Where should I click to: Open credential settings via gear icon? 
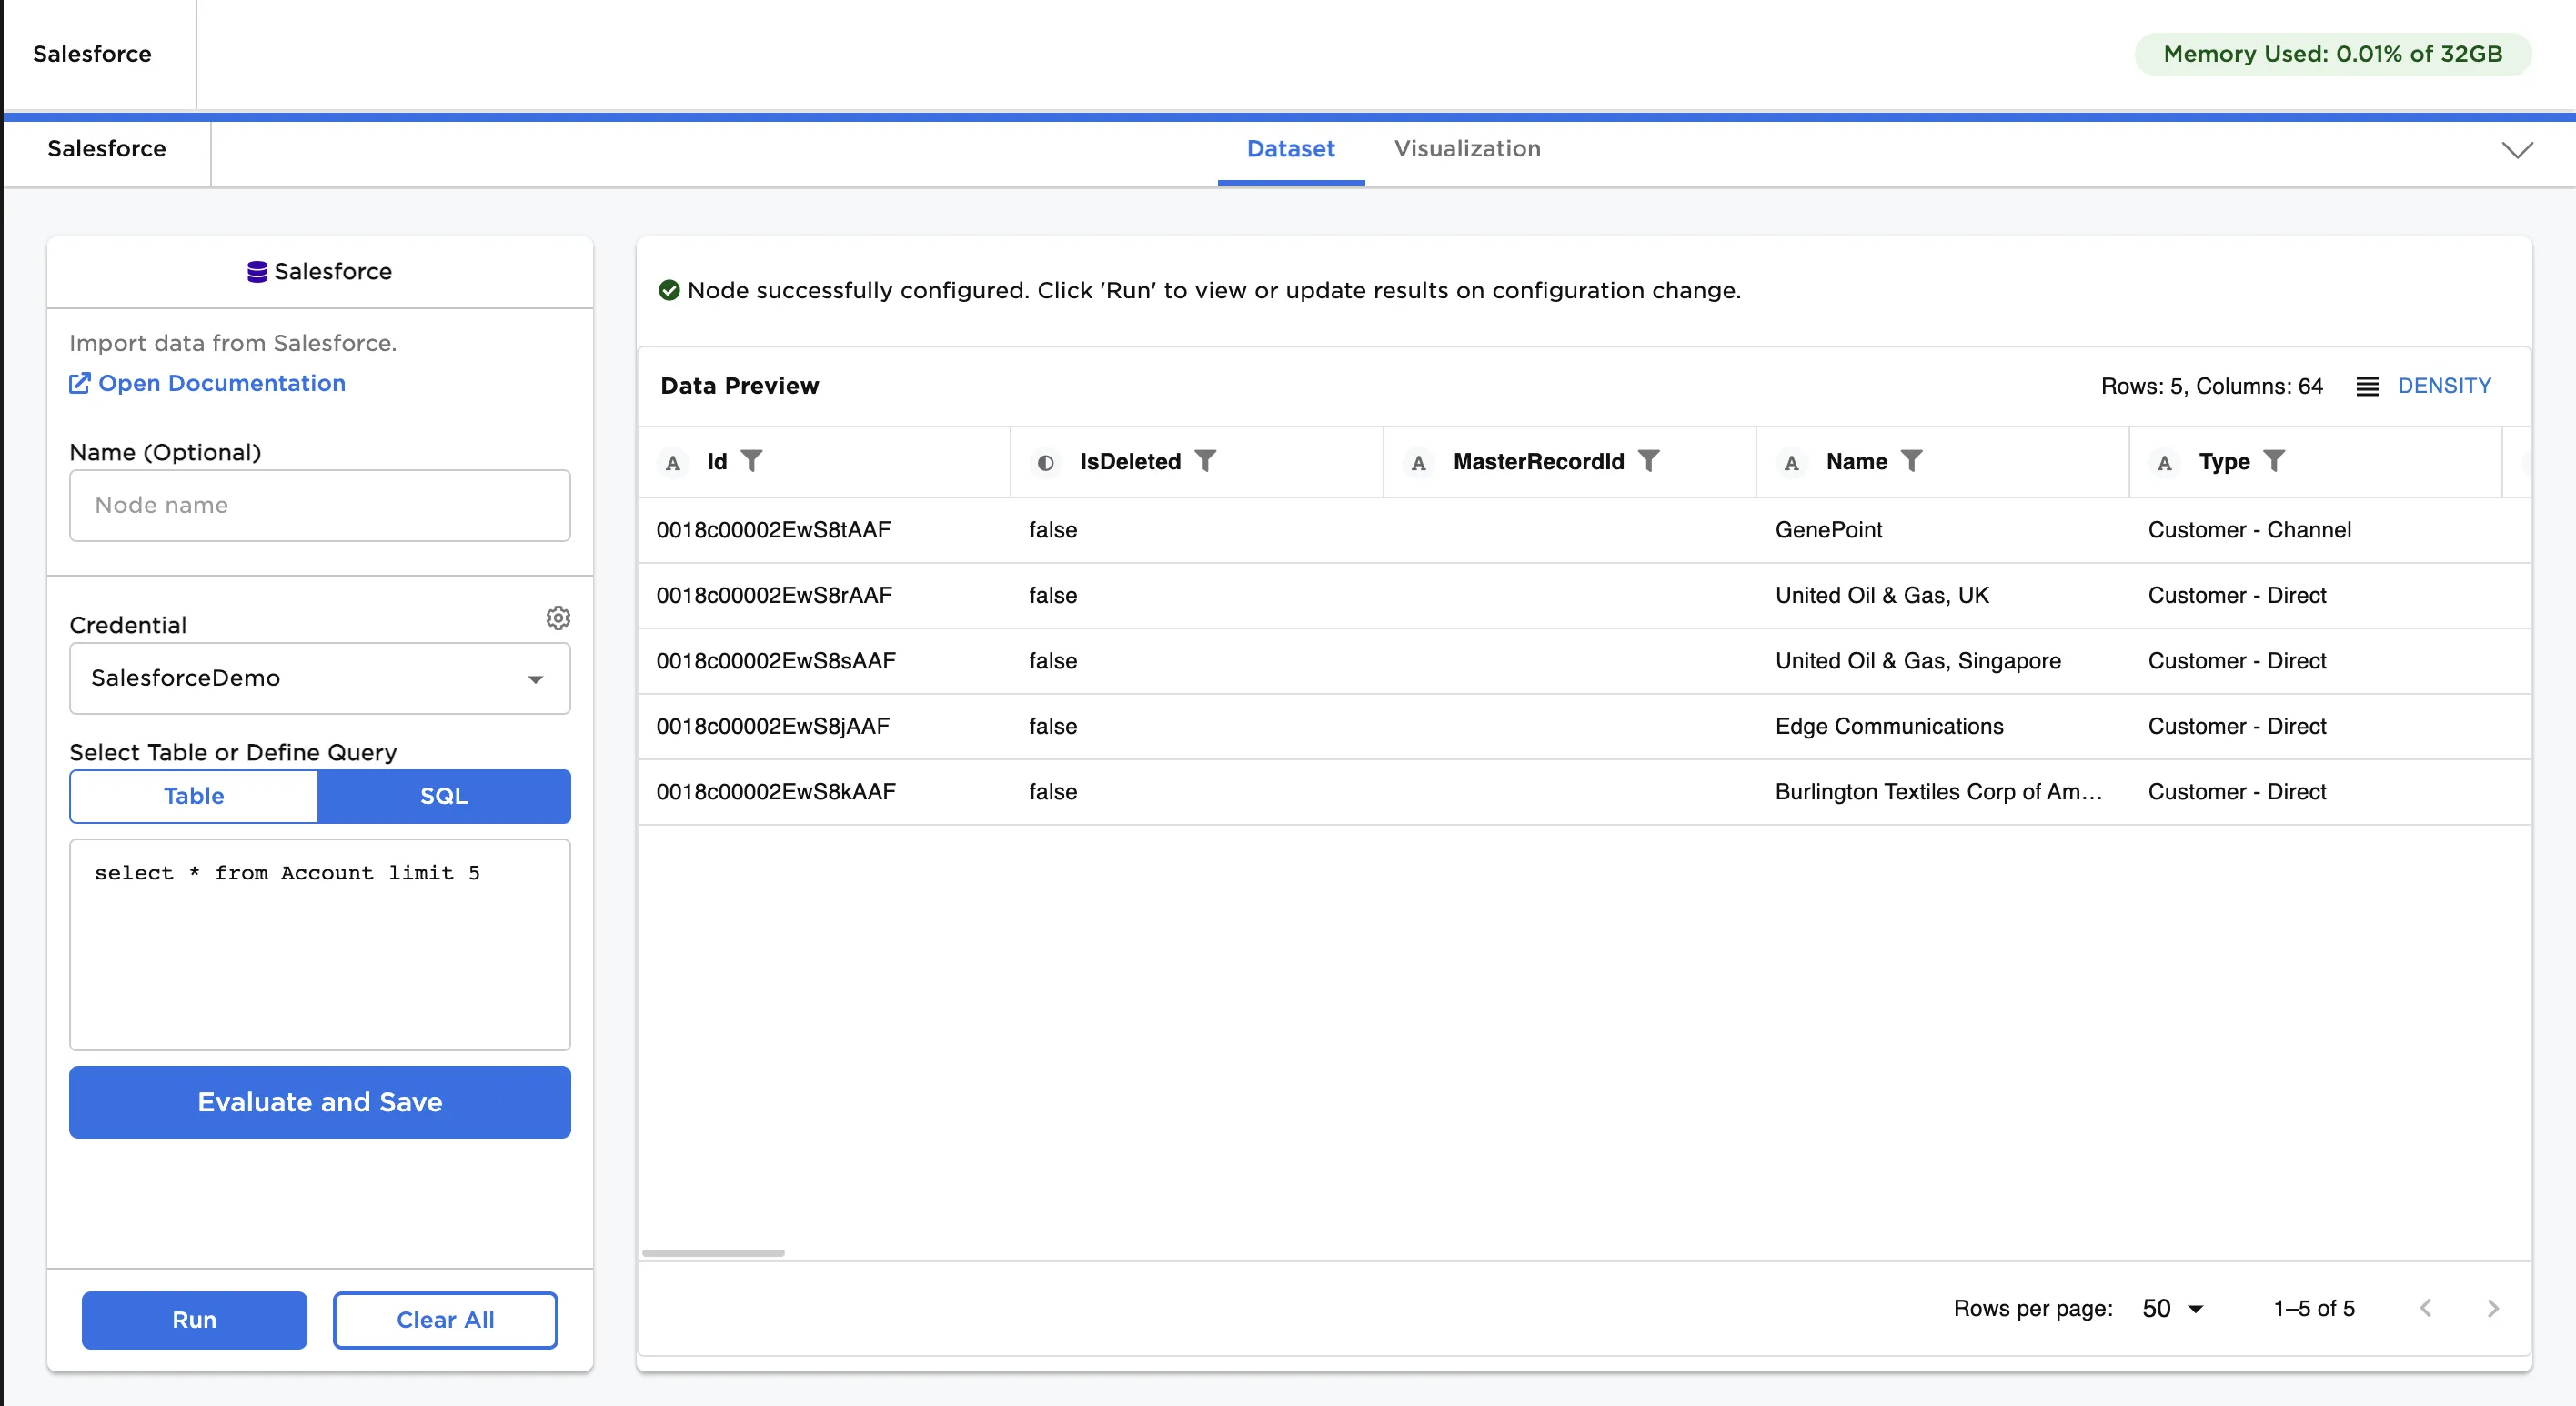[558, 618]
